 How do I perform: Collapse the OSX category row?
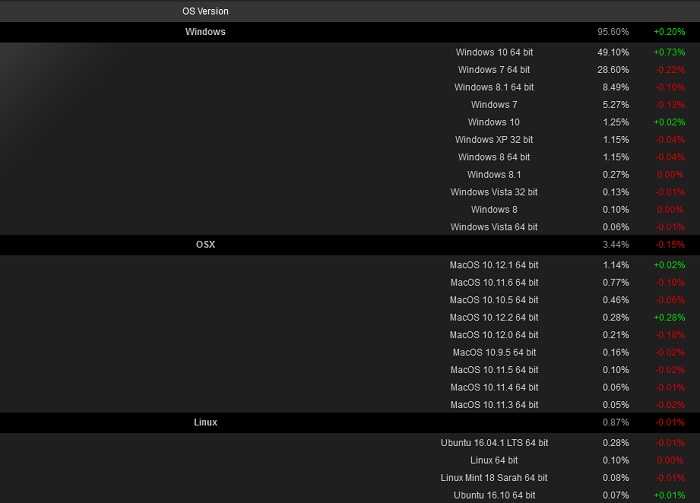click(205, 245)
